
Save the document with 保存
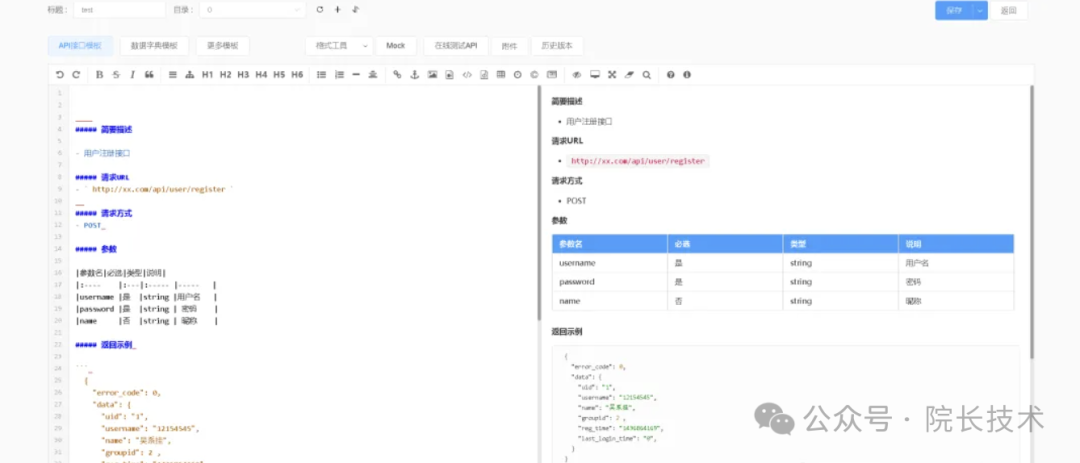954,10
